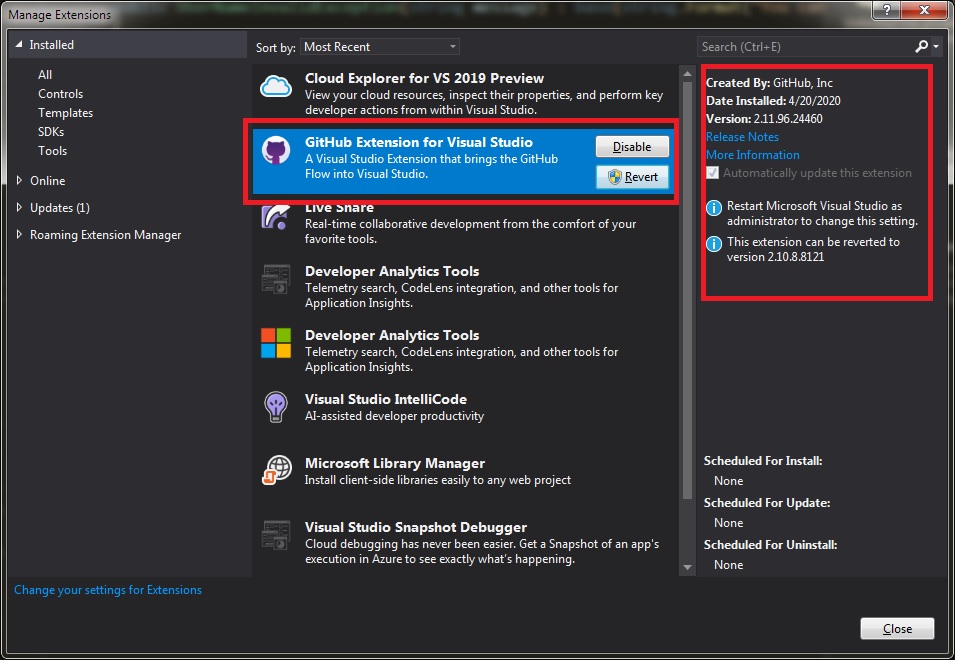Click the search magnifier icon
Viewport: 955px width, 660px height.
922,46
